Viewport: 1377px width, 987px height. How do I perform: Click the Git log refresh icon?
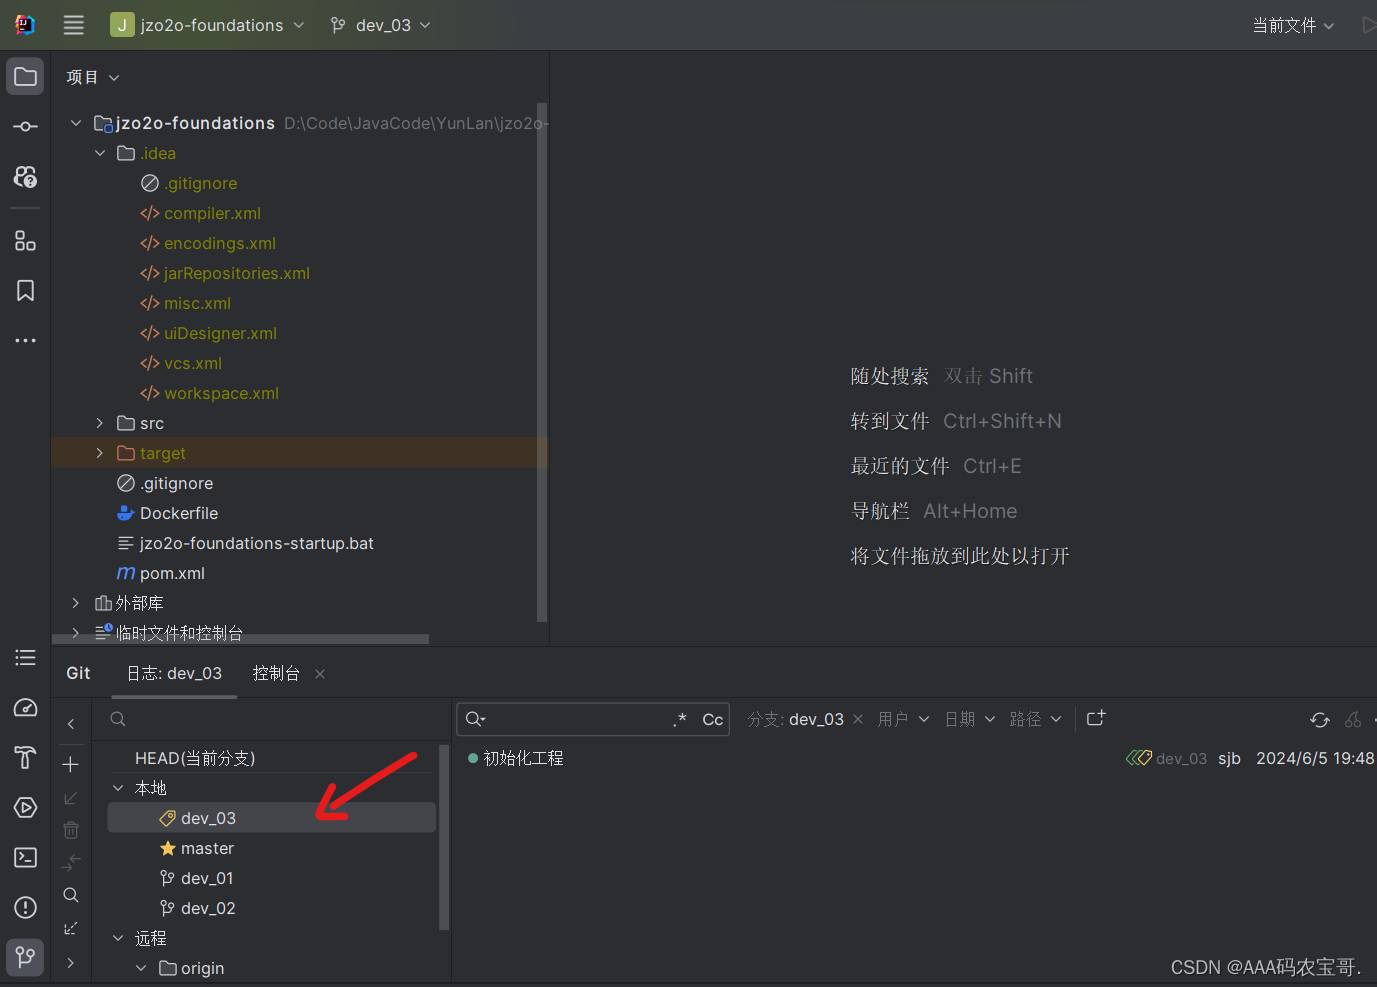(1320, 719)
